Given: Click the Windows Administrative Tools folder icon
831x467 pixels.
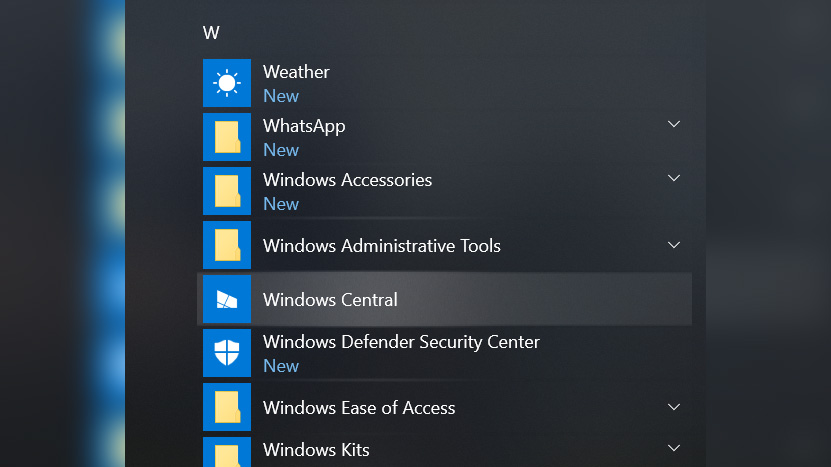Looking at the screenshot, I should click(227, 245).
